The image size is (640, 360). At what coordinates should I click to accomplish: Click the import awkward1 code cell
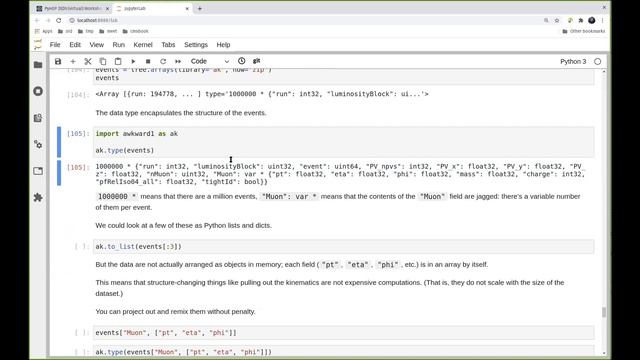coord(343,142)
